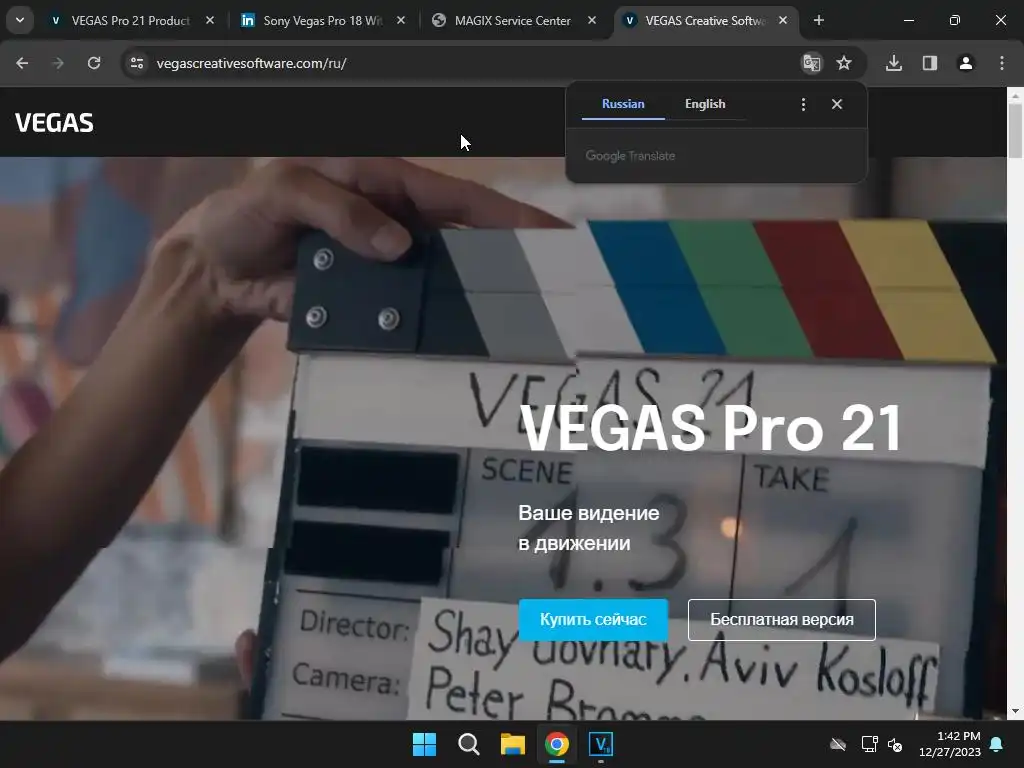The width and height of the screenshot is (1024, 768).
Task: Open a new browser tab
Action: [818, 20]
